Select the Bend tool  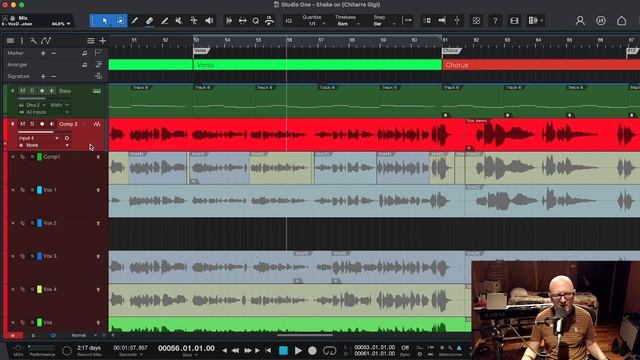(x=194, y=20)
